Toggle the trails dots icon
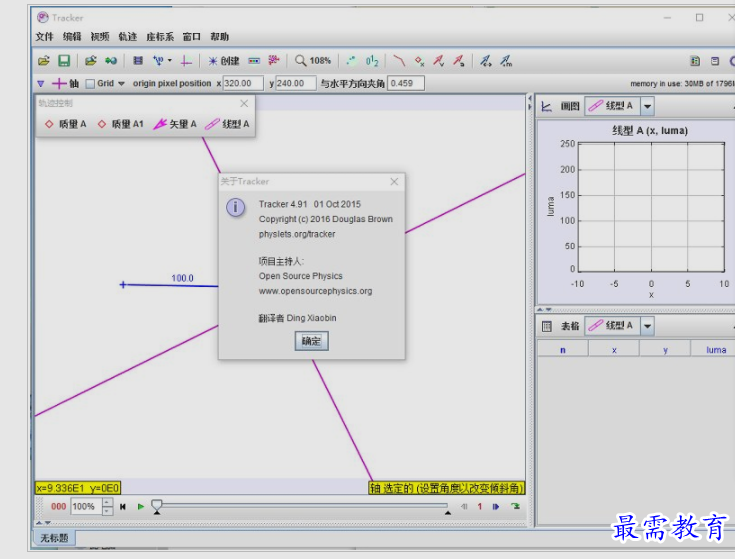 pos(351,60)
